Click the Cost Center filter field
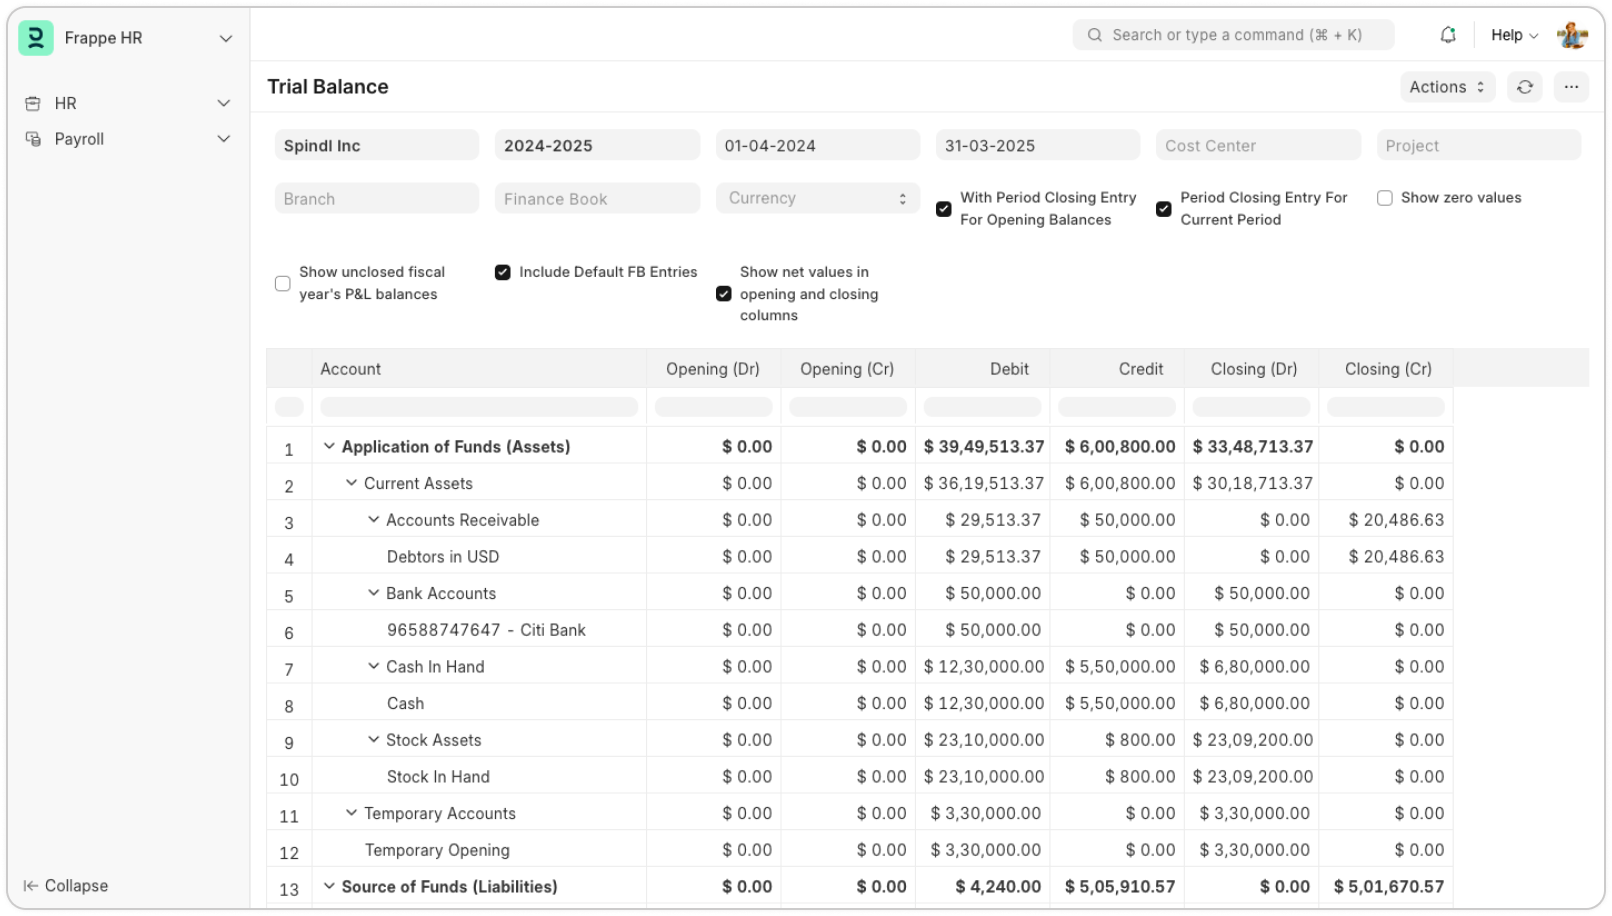 [x=1257, y=145]
